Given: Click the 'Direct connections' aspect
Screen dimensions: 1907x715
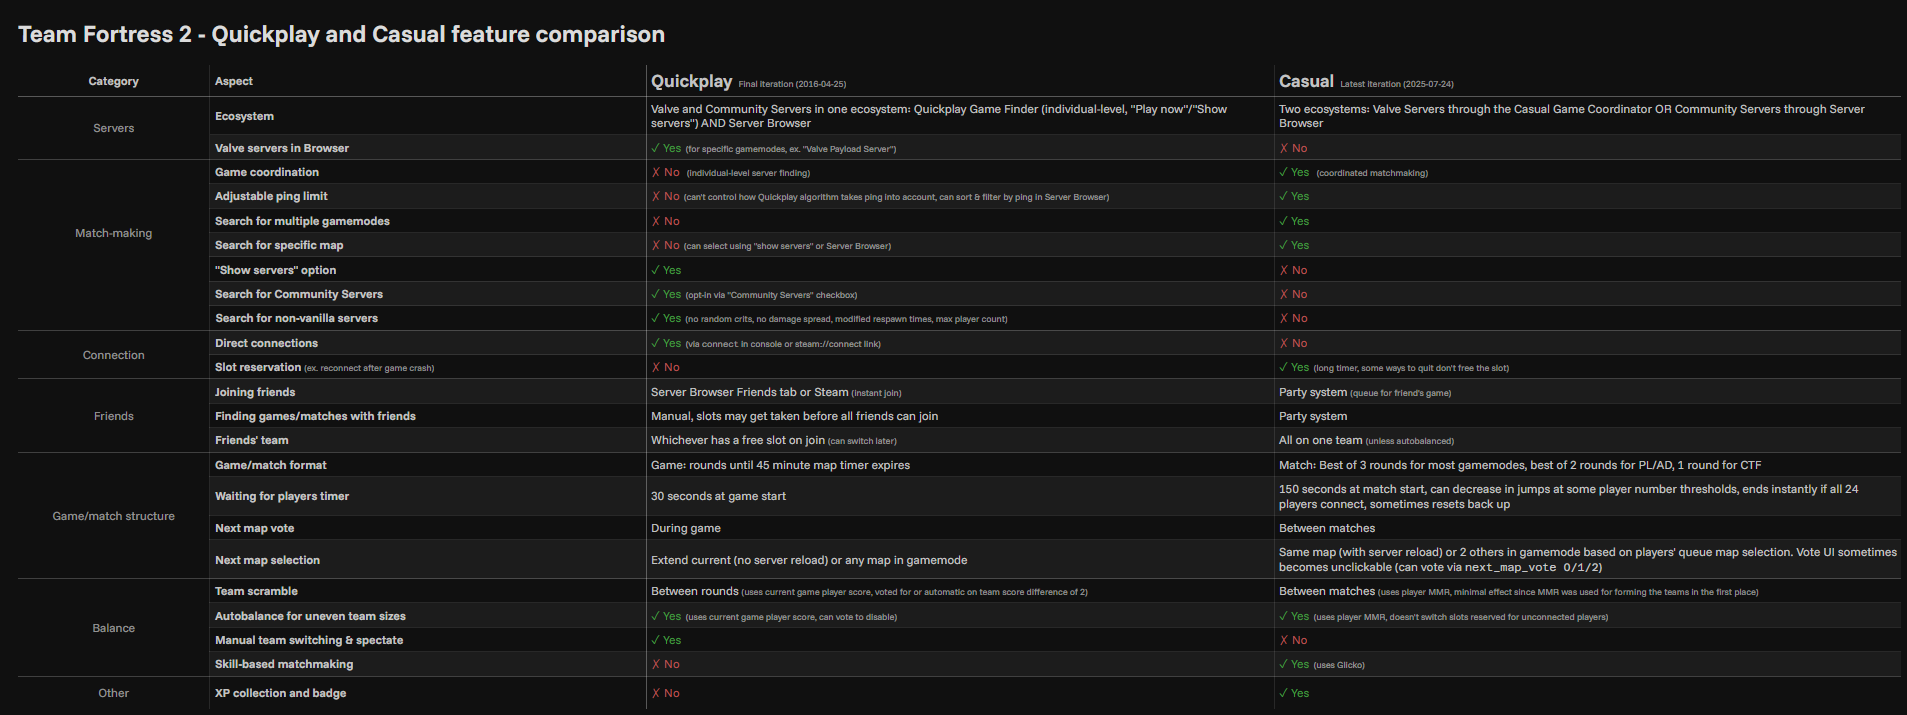Looking at the screenshot, I should (266, 343).
